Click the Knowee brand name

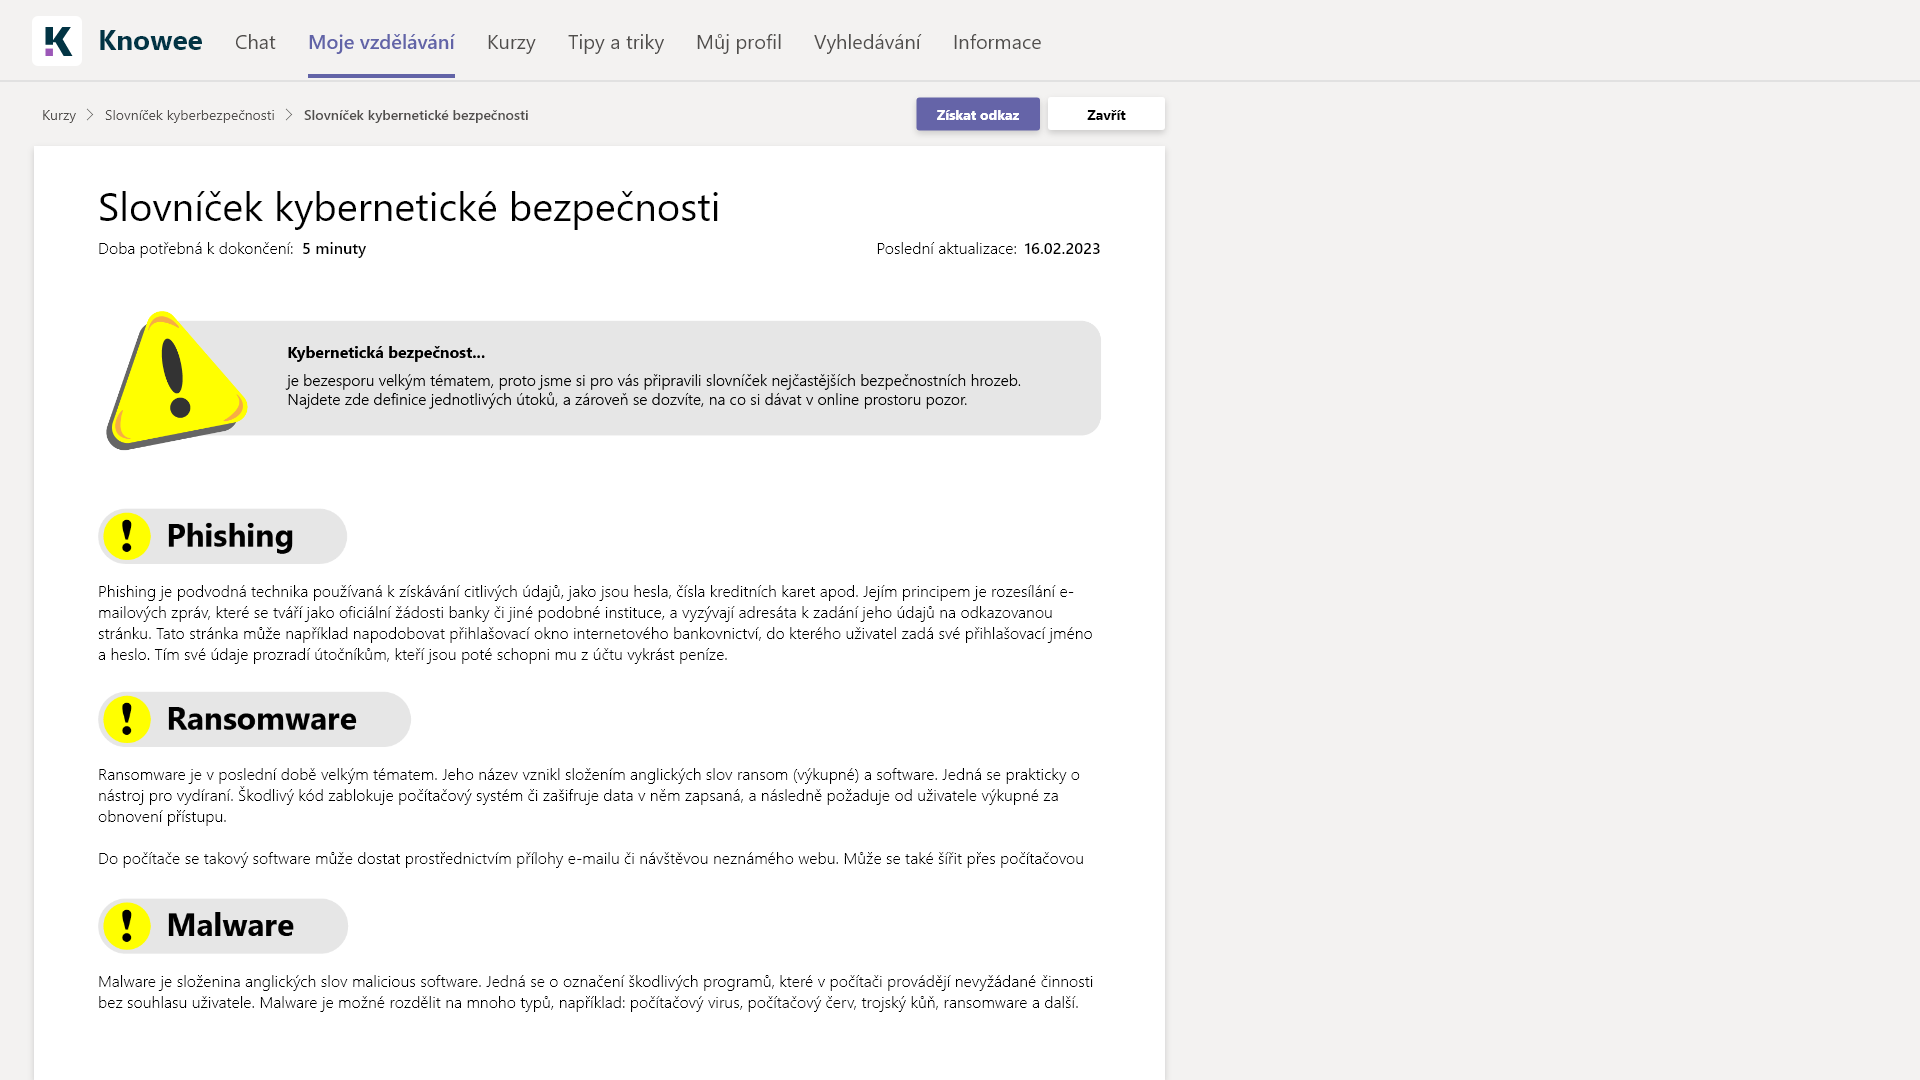pos(150,41)
